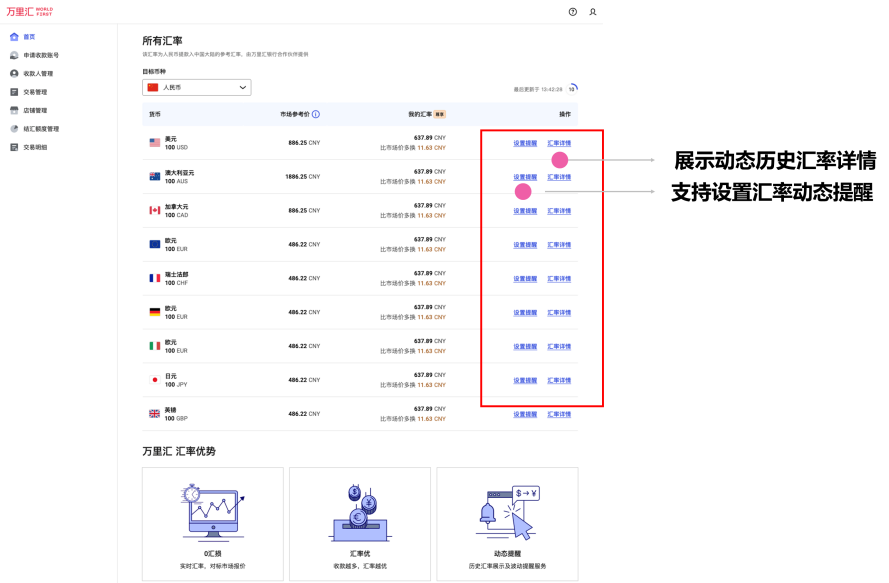This screenshot has height=583, width=889.
Task: Click 设置提醒 for the AUS row
Action: point(525,177)
